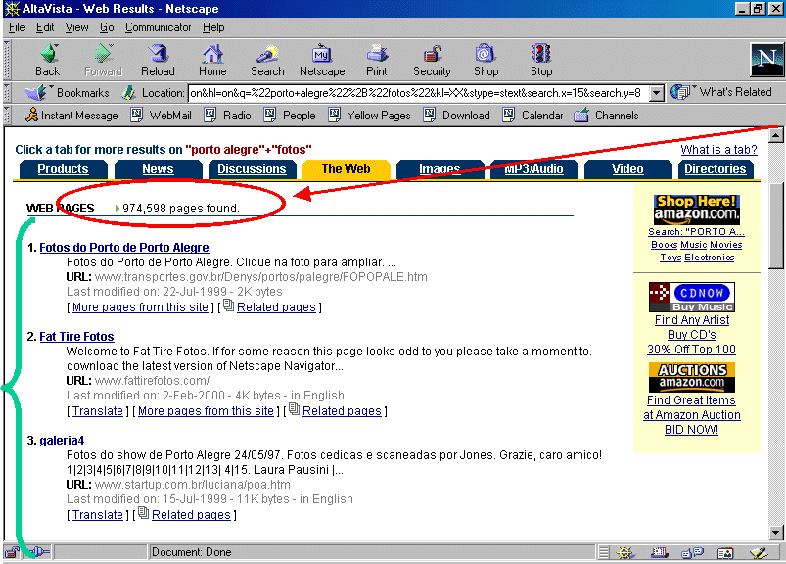
Task: Open the Go menu
Action: (107, 28)
